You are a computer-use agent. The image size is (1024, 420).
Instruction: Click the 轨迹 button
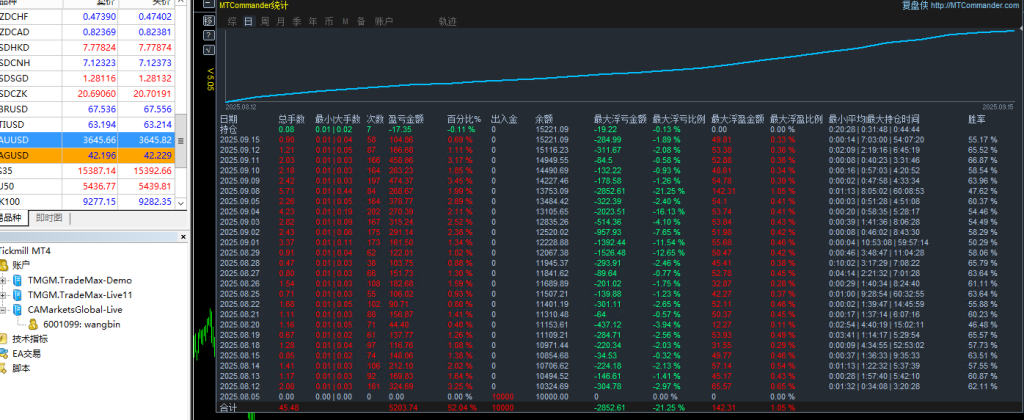[x=448, y=20]
